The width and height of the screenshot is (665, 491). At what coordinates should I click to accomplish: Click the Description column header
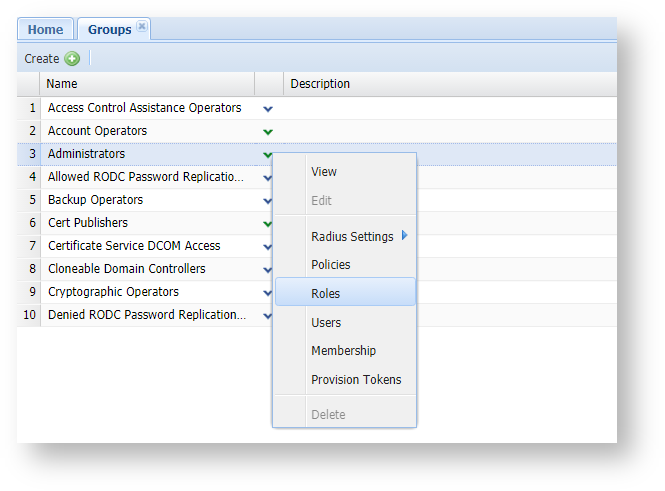(320, 84)
